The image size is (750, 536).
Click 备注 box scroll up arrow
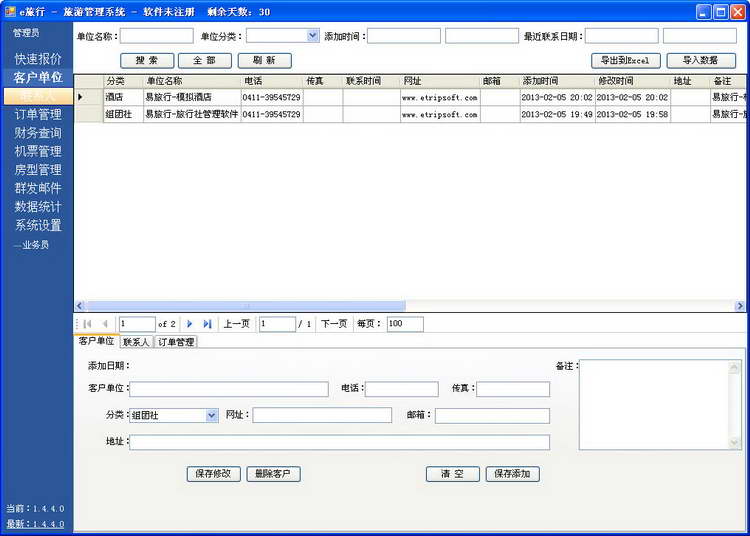[x=734, y=367]
